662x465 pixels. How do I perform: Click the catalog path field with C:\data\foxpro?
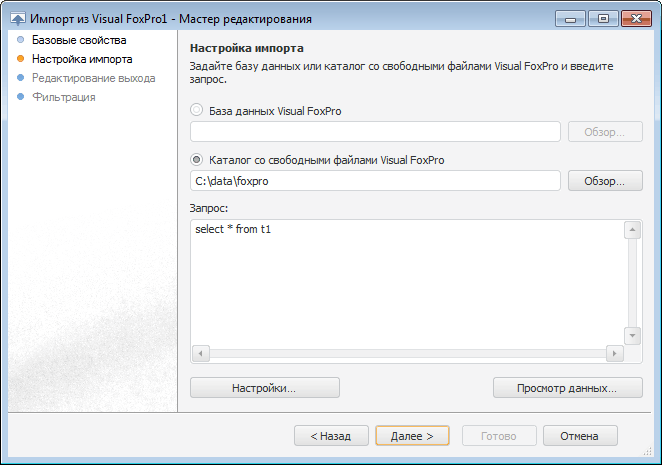pos(375,181)
